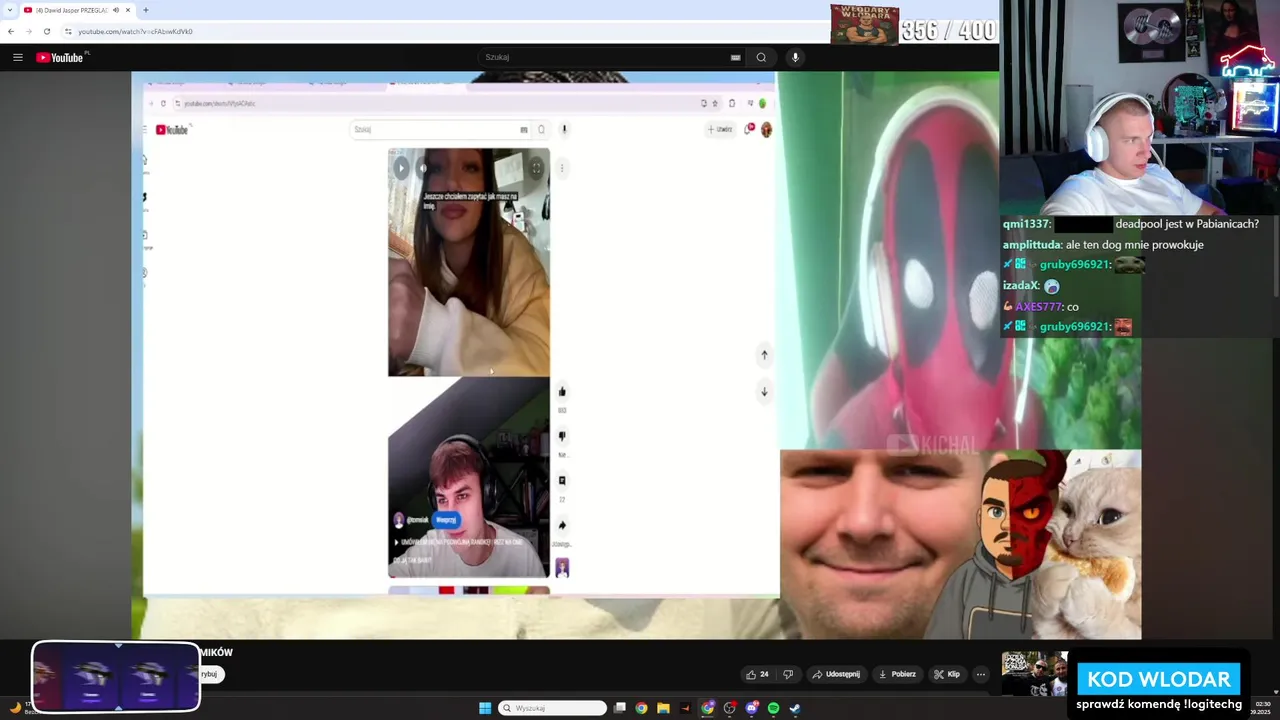Click the 356 / 400 counter text

948,31
